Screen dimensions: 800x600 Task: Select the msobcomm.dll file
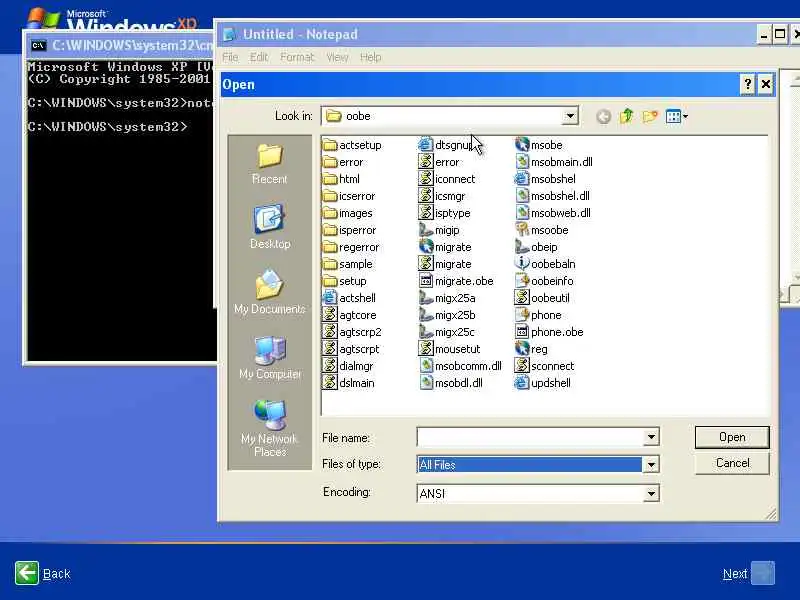point(460,366)
